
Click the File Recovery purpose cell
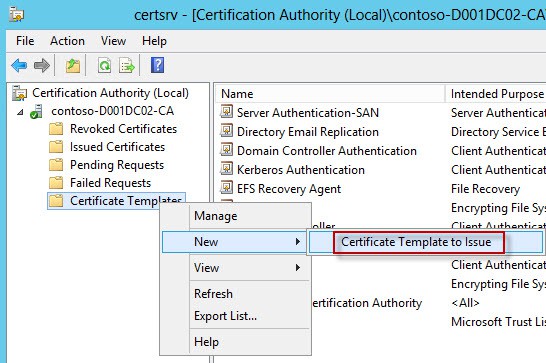click(x=485, y=189)
